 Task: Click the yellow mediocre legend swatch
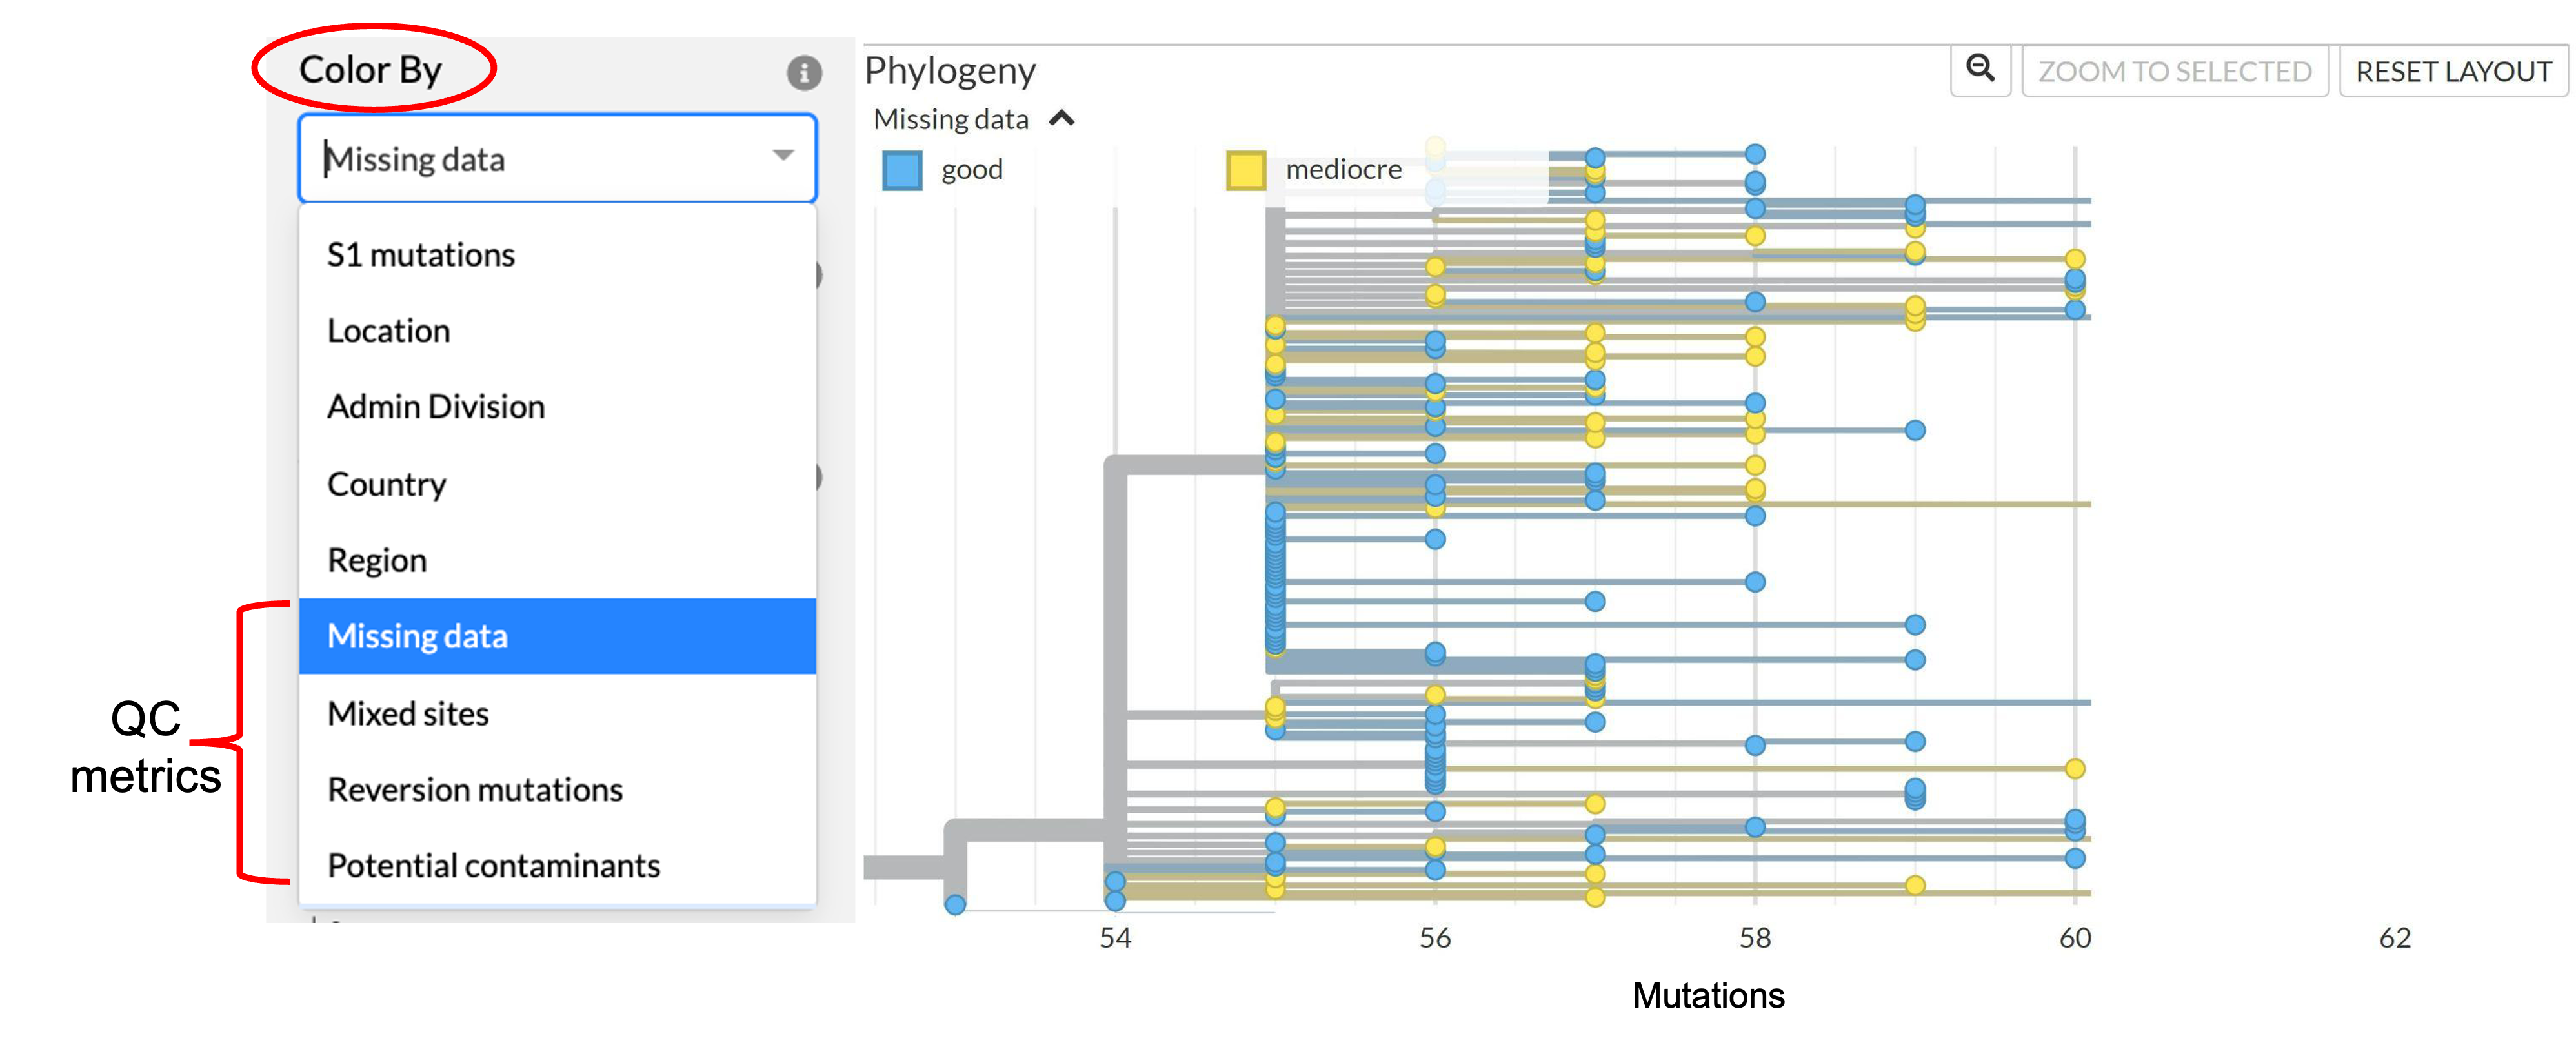1246,170
